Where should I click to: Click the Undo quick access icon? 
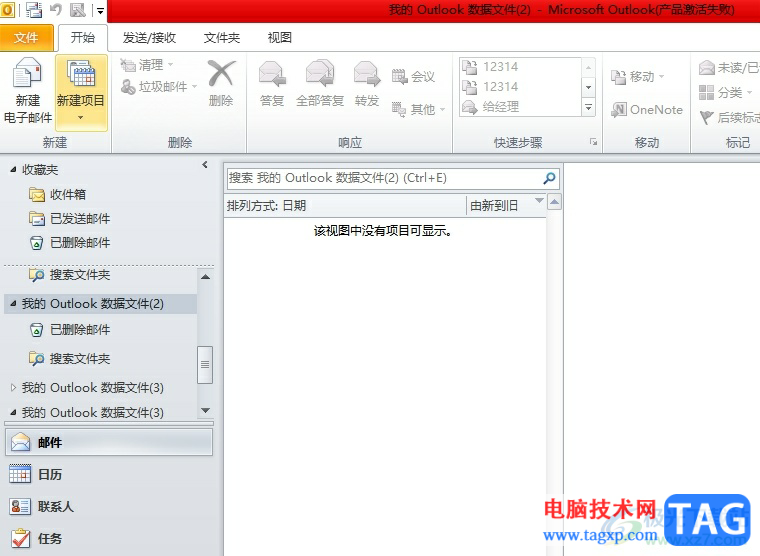pyautogui.click(x=56, y=10)
